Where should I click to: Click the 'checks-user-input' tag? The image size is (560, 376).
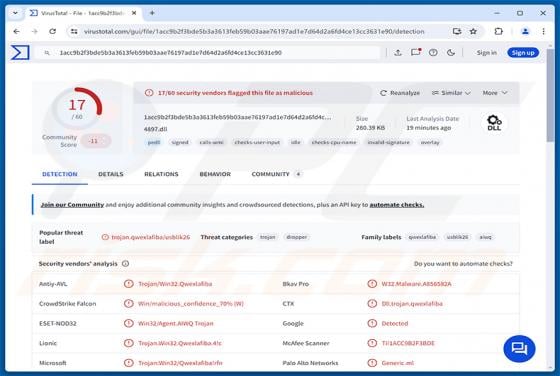coord(257,142)
